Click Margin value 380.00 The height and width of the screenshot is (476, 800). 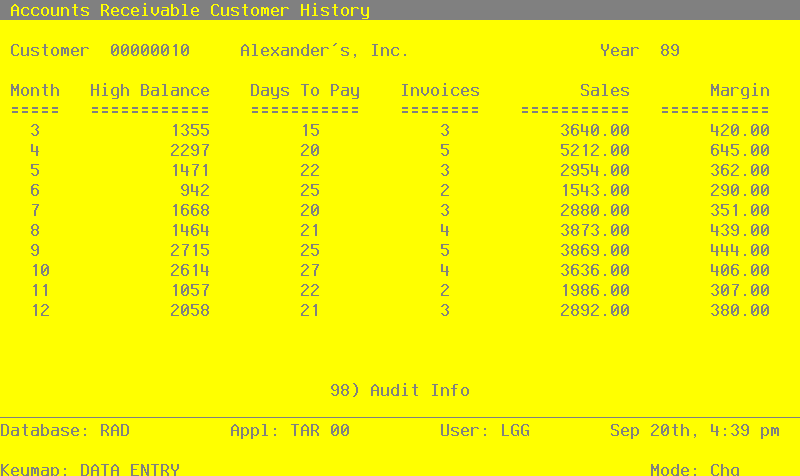click(x=740, y=310)
